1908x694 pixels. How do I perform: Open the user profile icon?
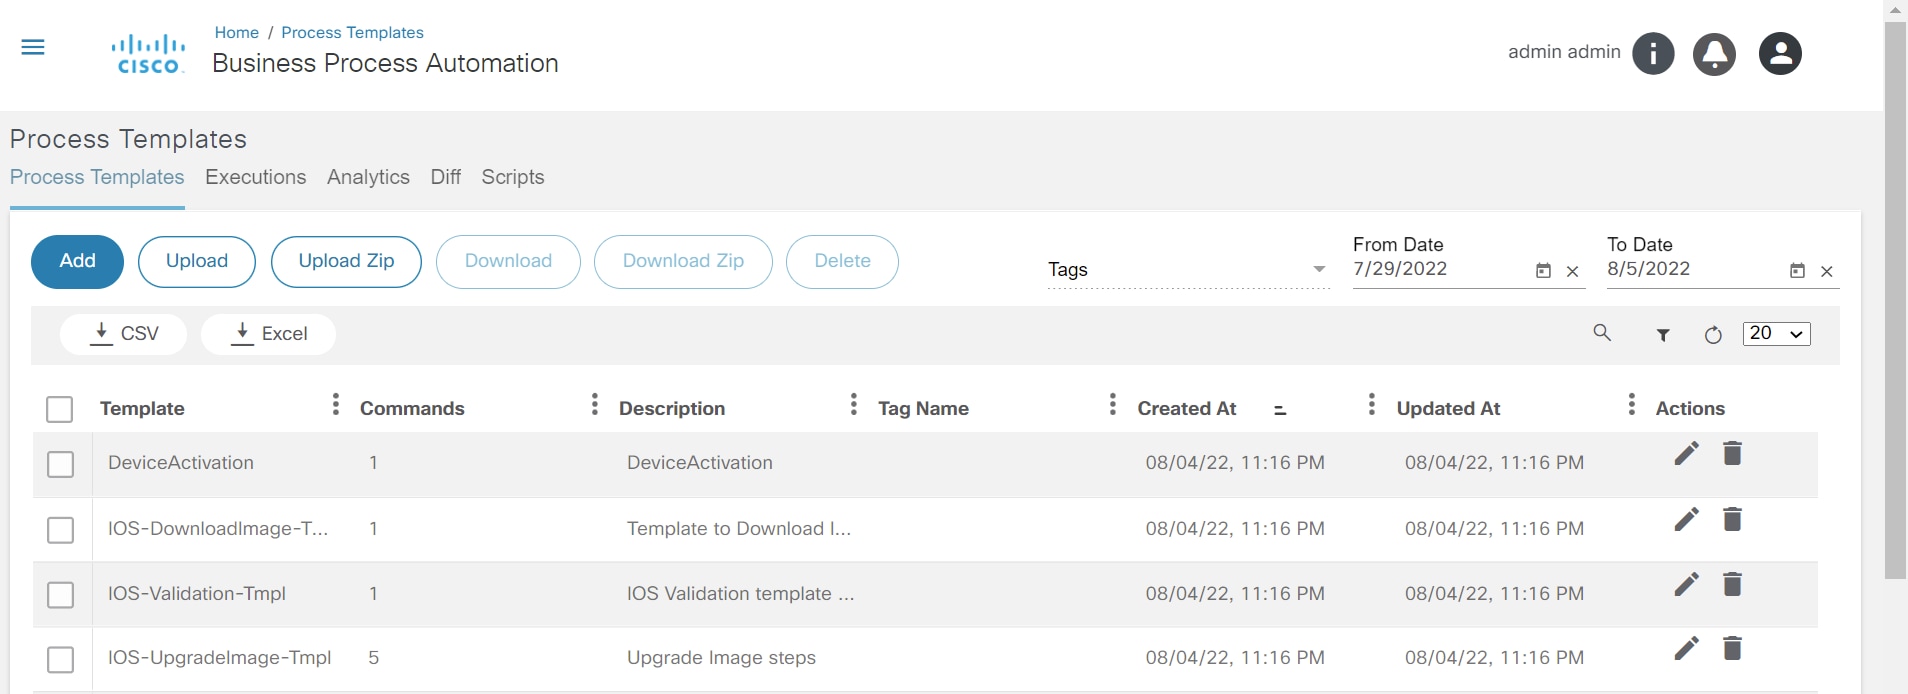click(1780, 53)
